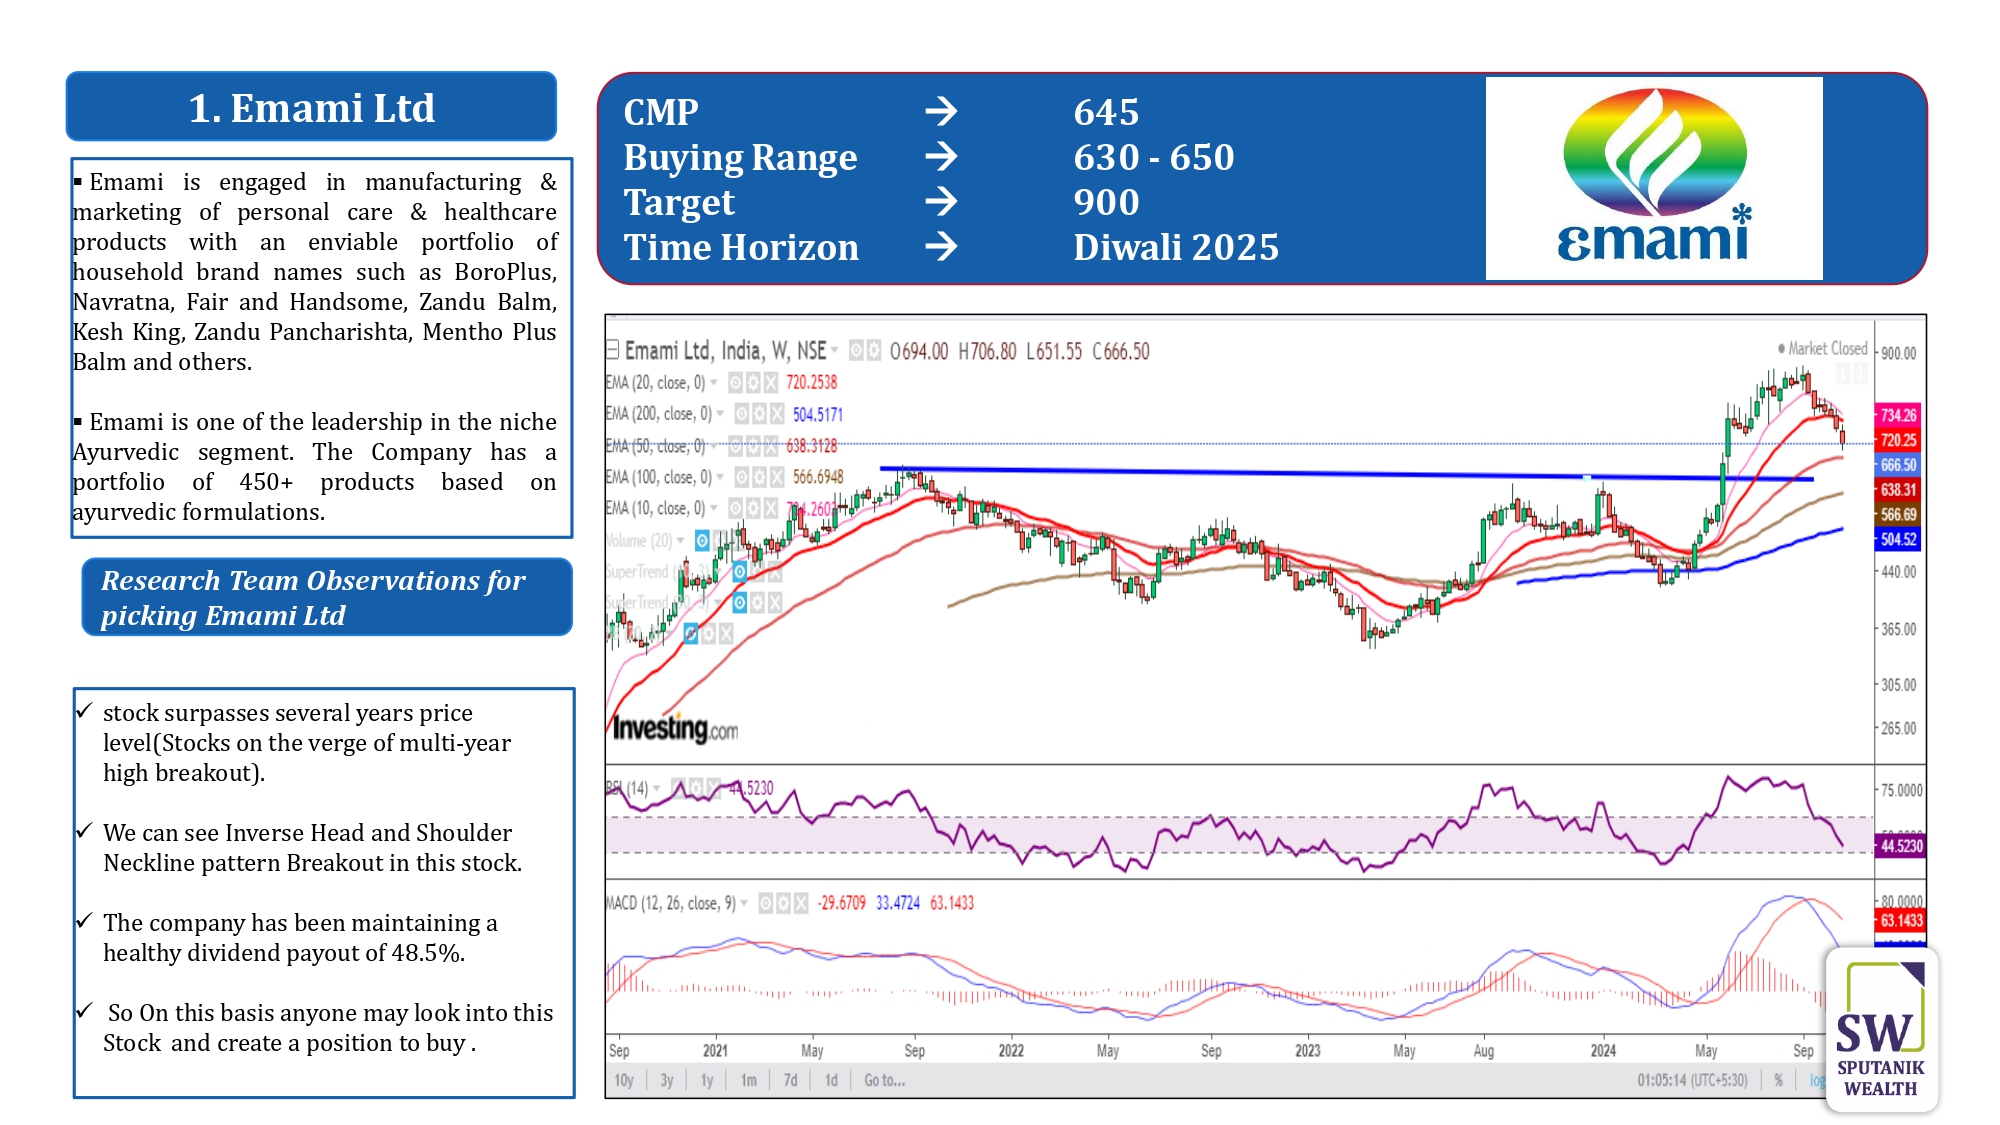This screenshot has height=1125, width=2000.
Task: Collapse the legend with the box left of Emami Ltd
Action: 612,350
